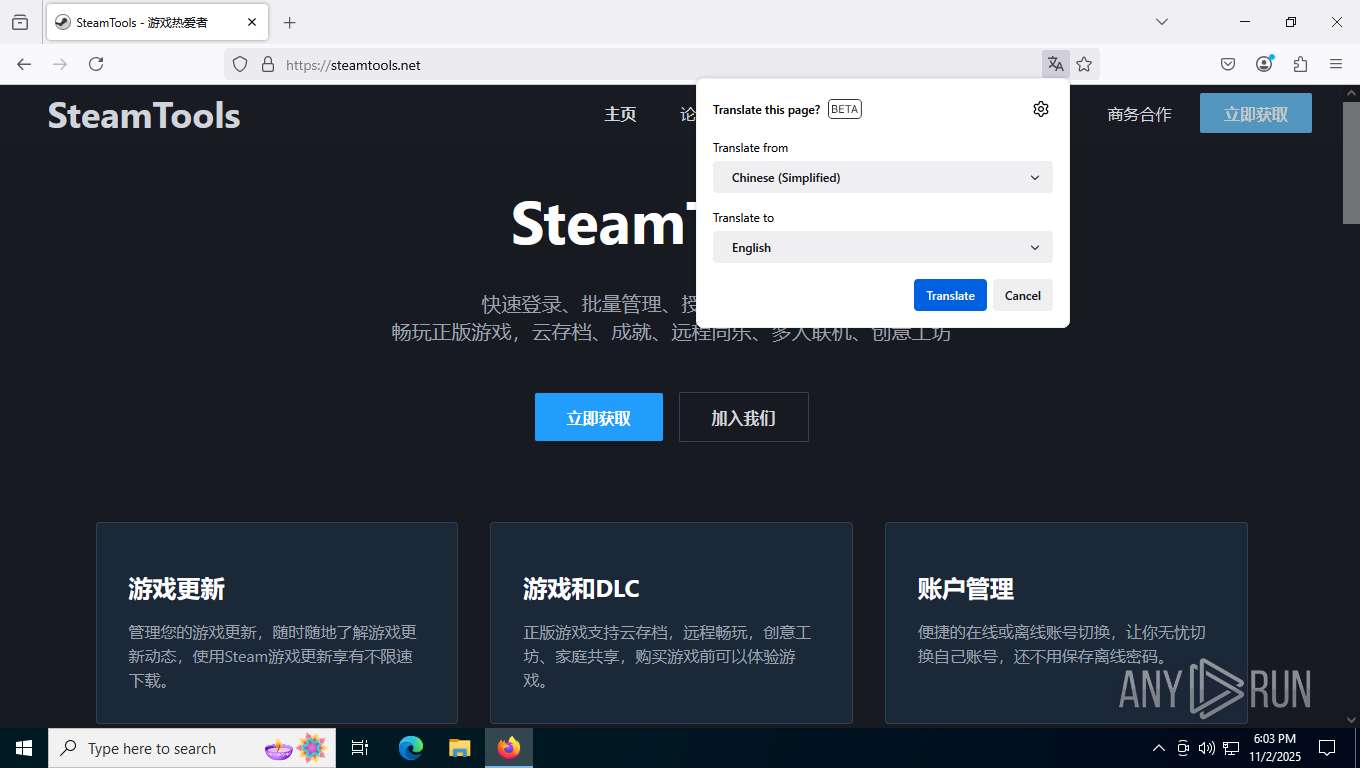Viewport: 1360px width, 768px height.
Task: Click the Firefox taskbar icon
Action: [509, 748]
